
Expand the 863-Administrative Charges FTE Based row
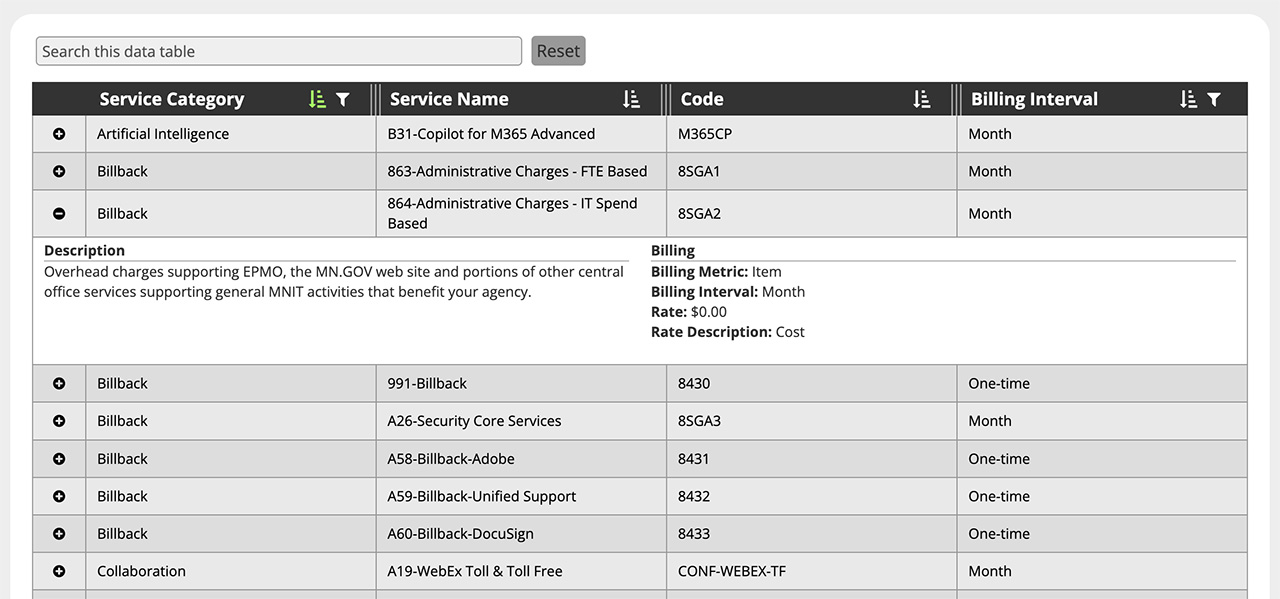pos(59,171)
